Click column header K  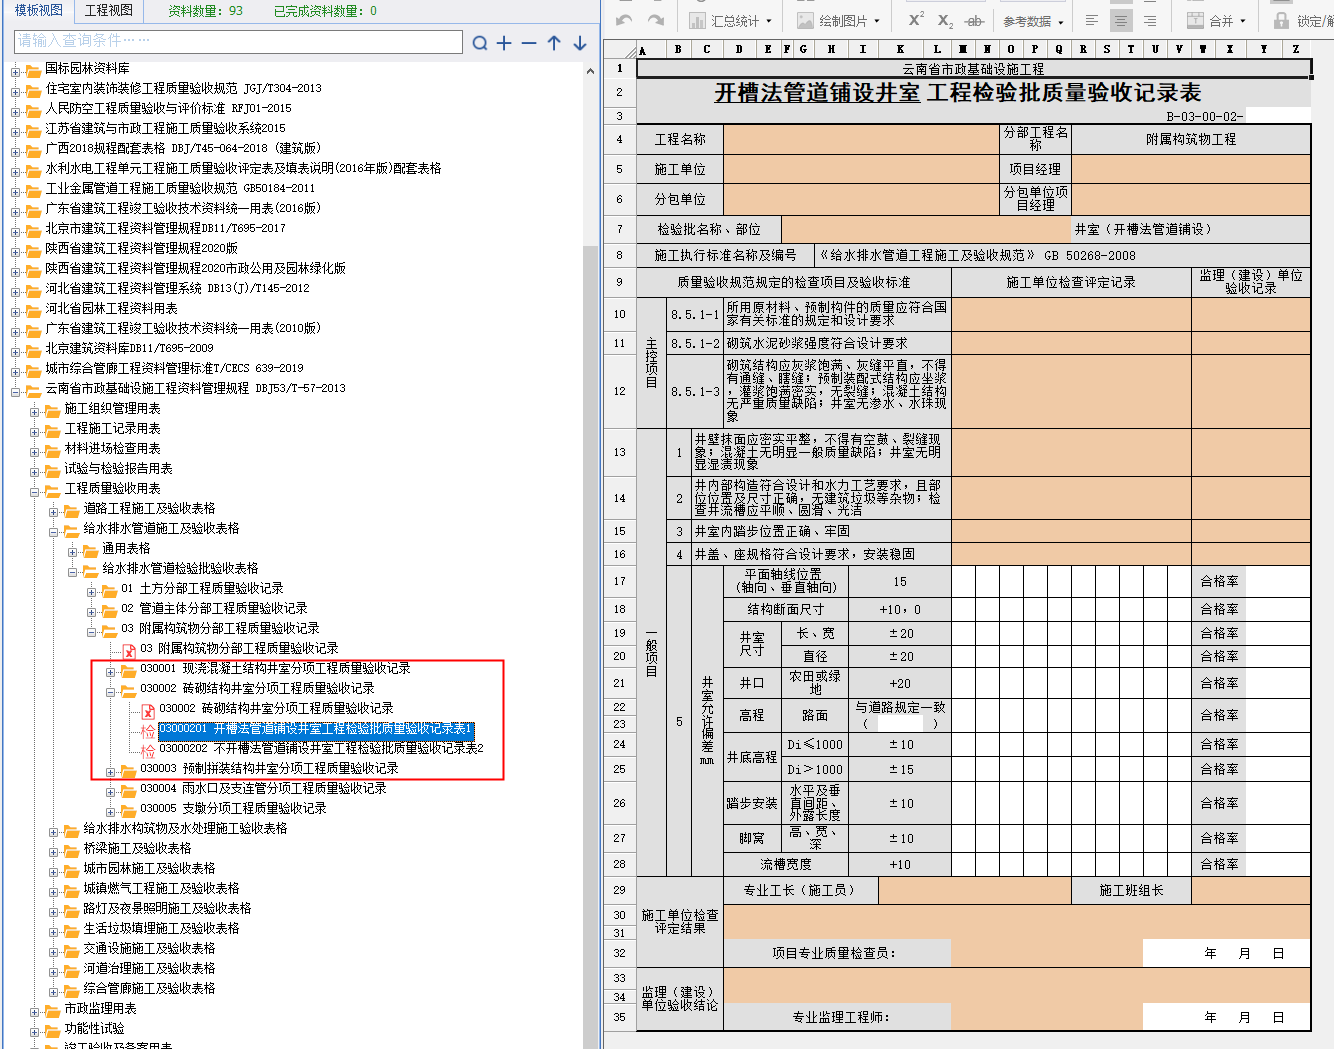900,49
